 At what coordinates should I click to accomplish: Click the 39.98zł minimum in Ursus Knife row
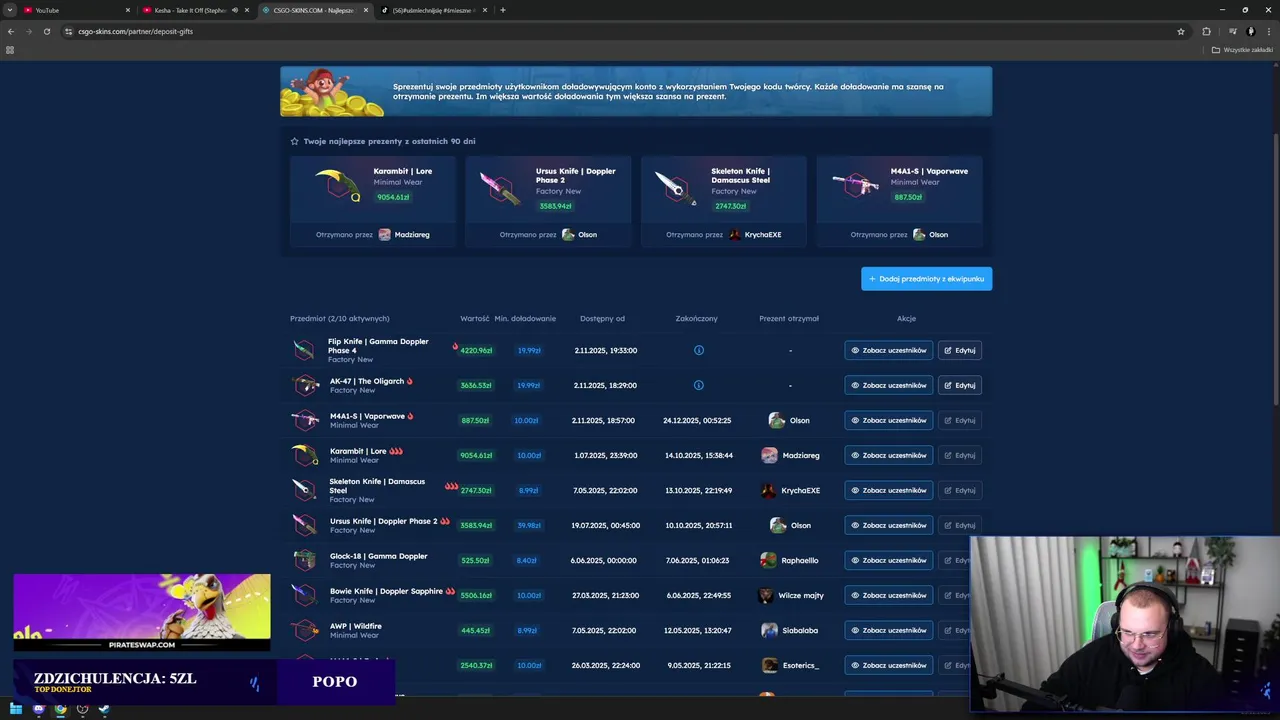click(x=529, y=525)
